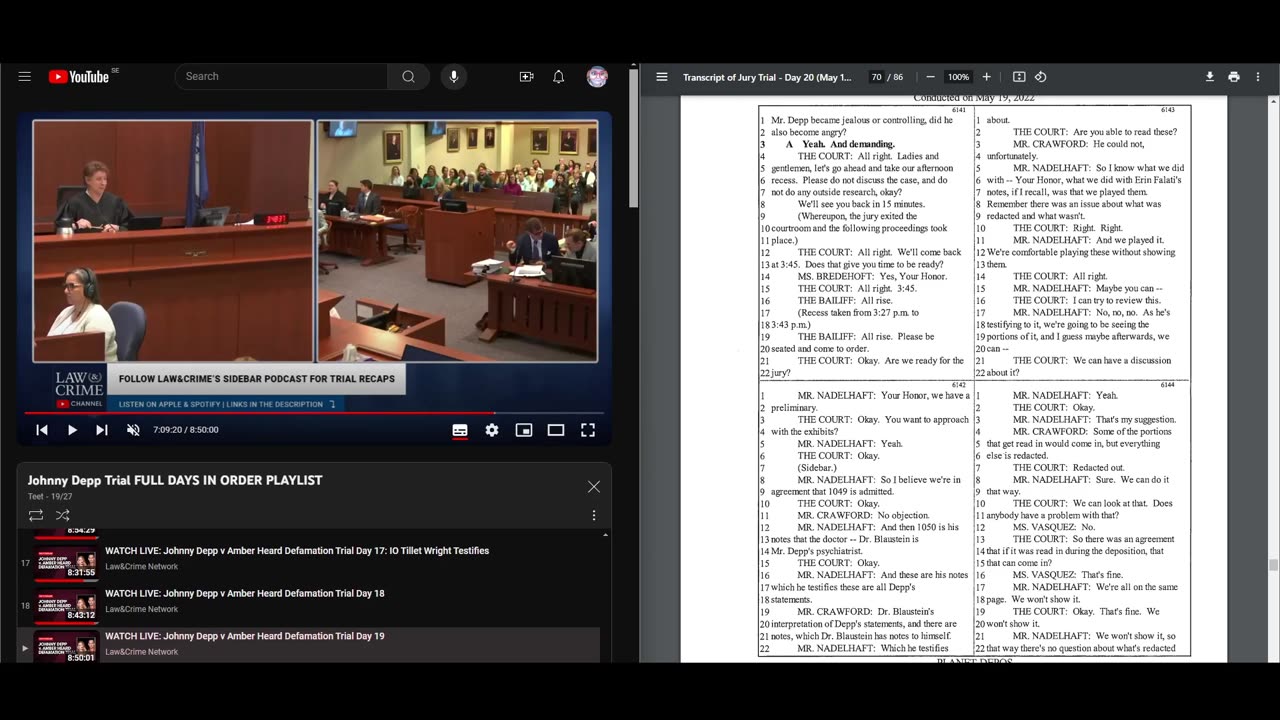Close the playlist panel

[x=594, y=487]
